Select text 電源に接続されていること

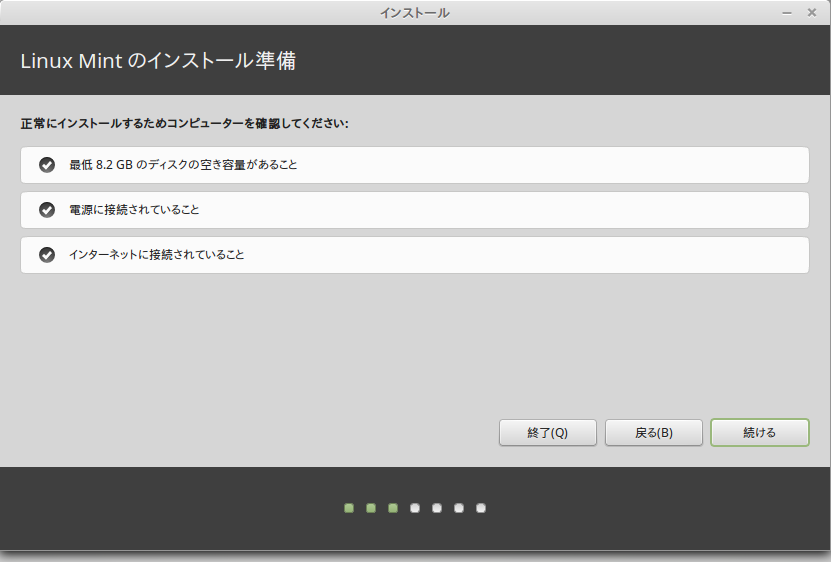[135, 210]
